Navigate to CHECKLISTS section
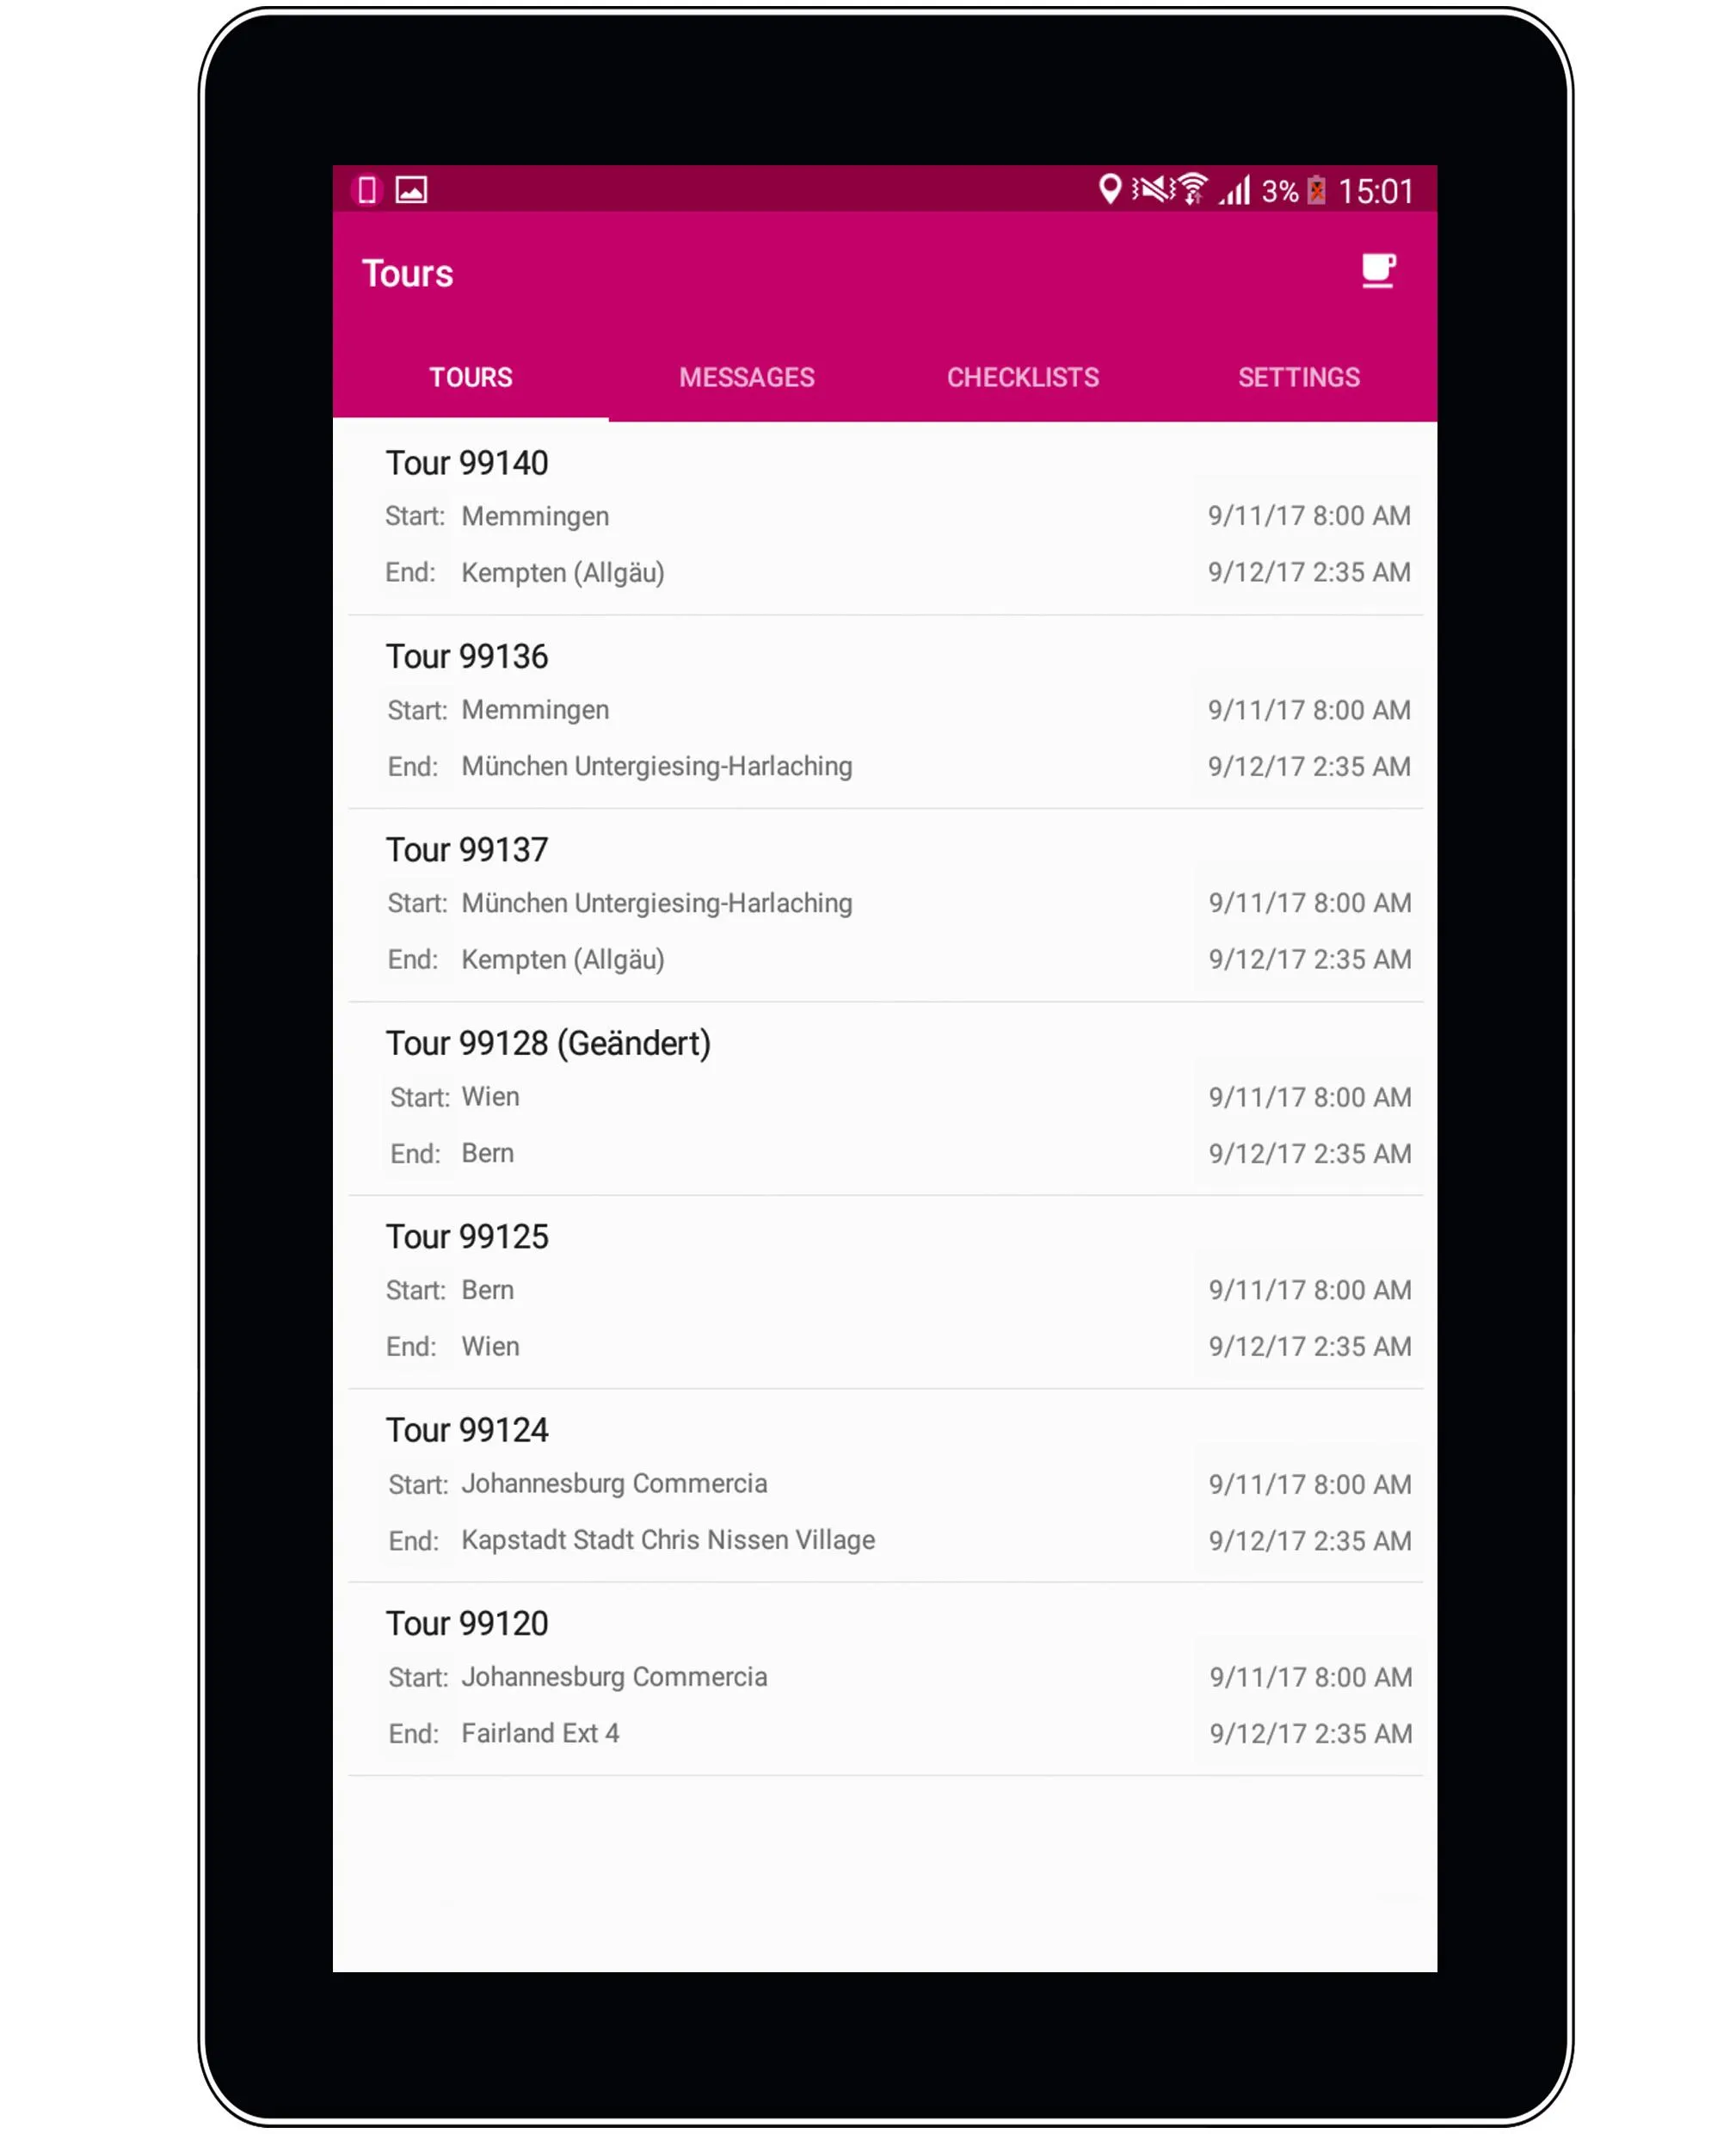Image resolution: width=1736 pixels, height=2134 pixels. pos(1022,378)
